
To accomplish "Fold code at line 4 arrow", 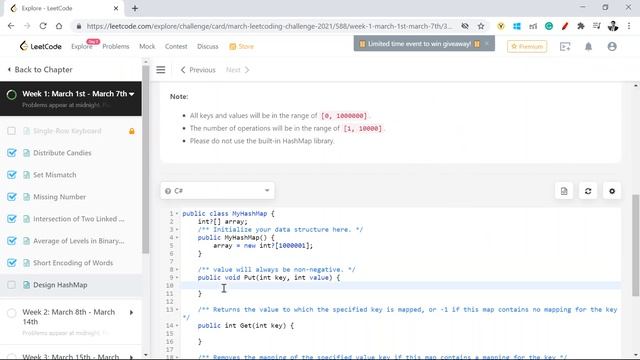I will click(x=177, y=238).
